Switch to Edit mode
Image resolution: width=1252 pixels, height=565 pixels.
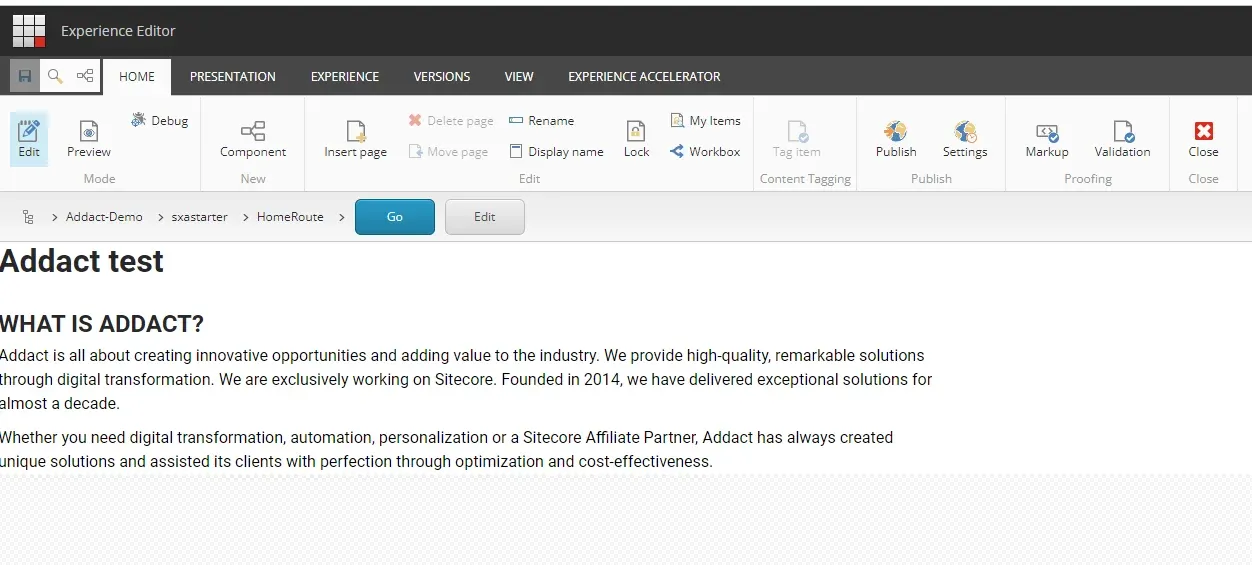pos(29,138)
